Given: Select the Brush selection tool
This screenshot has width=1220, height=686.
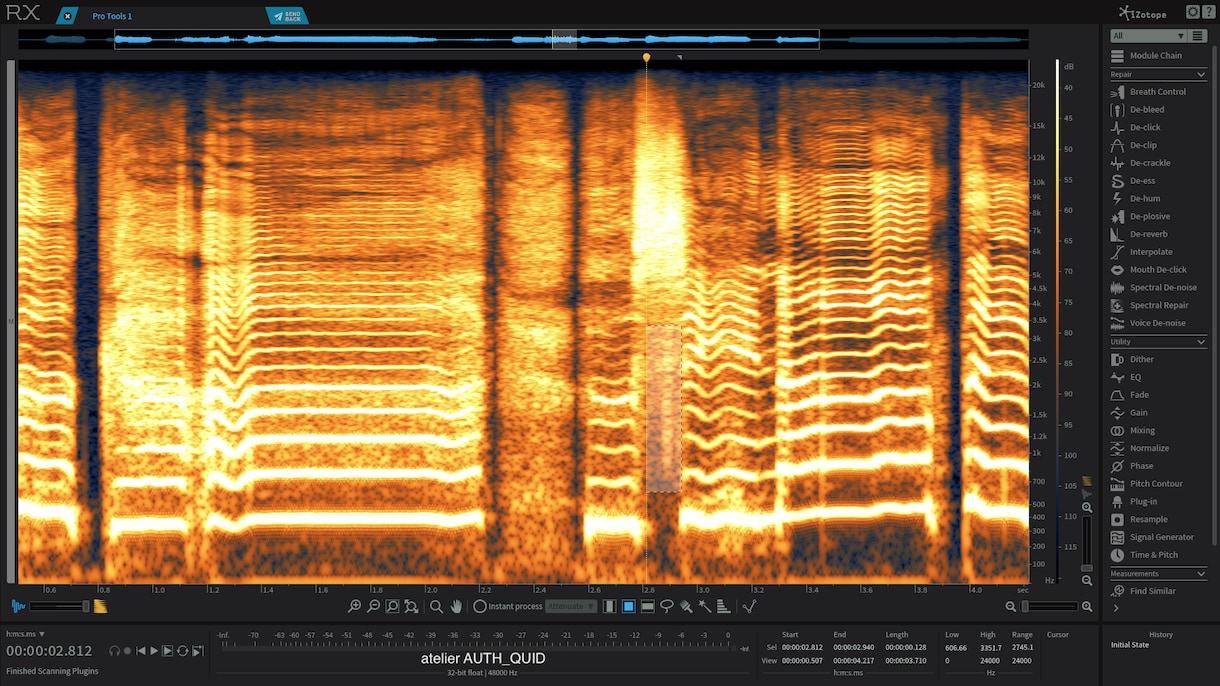Looking at the screenshot, I should [686, 607].
